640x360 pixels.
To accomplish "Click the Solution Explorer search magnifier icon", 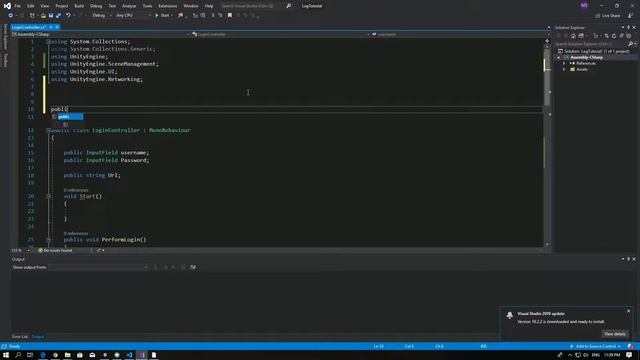I will pos(630,44).
